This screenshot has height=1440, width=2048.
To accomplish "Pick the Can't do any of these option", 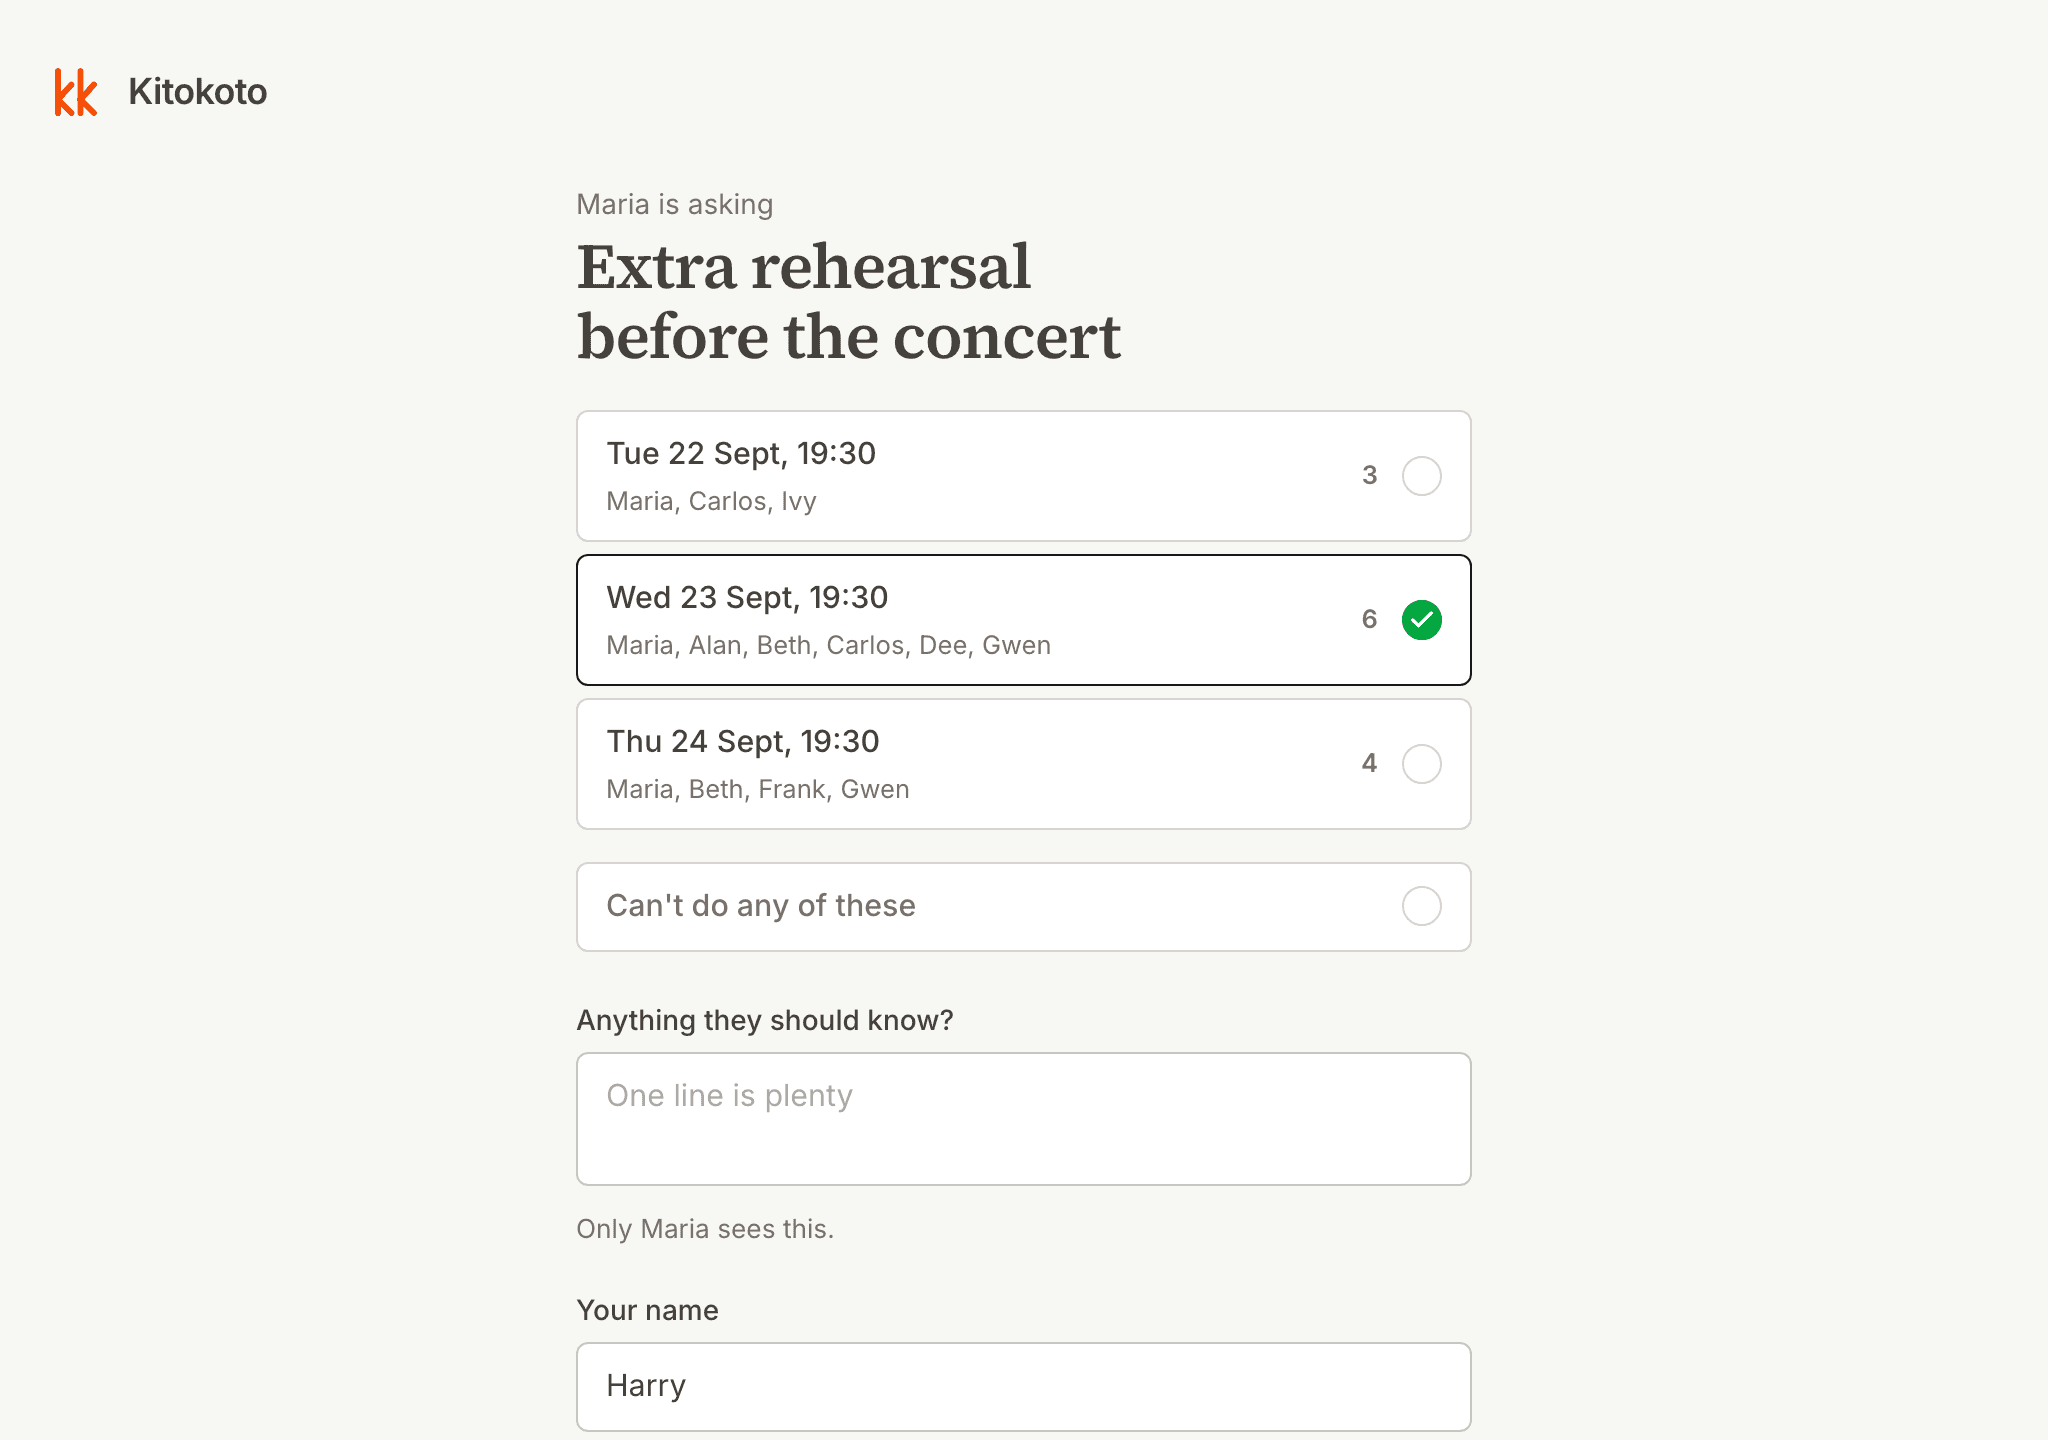I will (1023, 907).
